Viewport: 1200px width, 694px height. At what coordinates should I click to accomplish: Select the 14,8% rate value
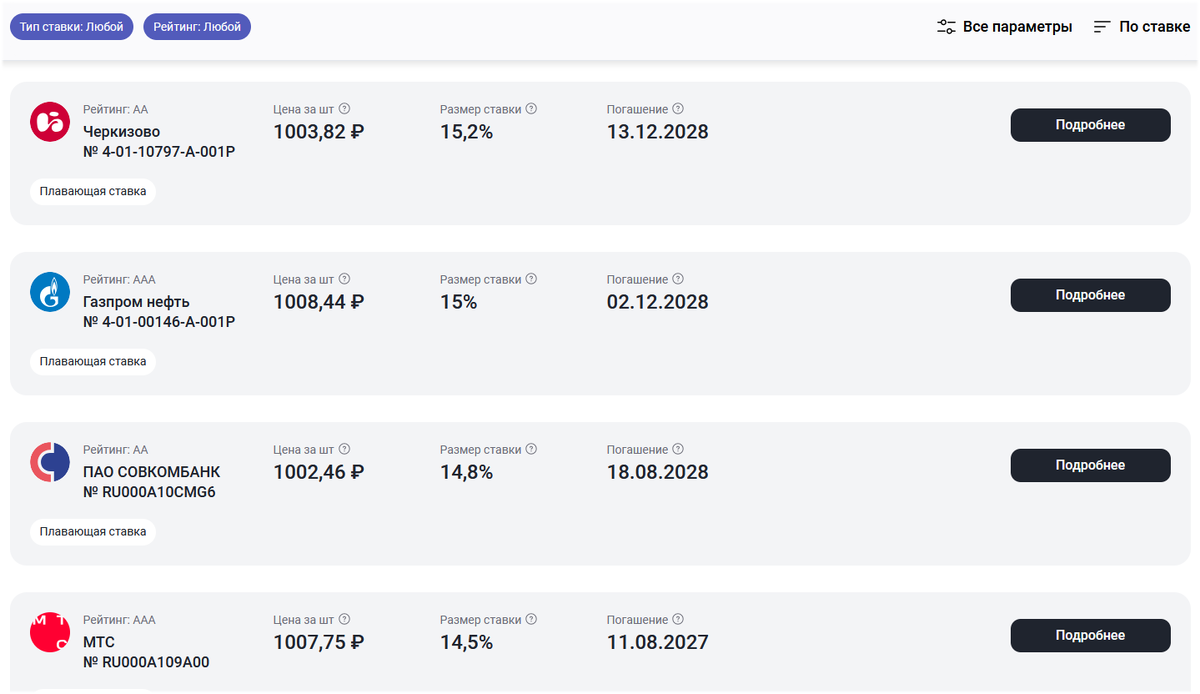coord(466,471)
